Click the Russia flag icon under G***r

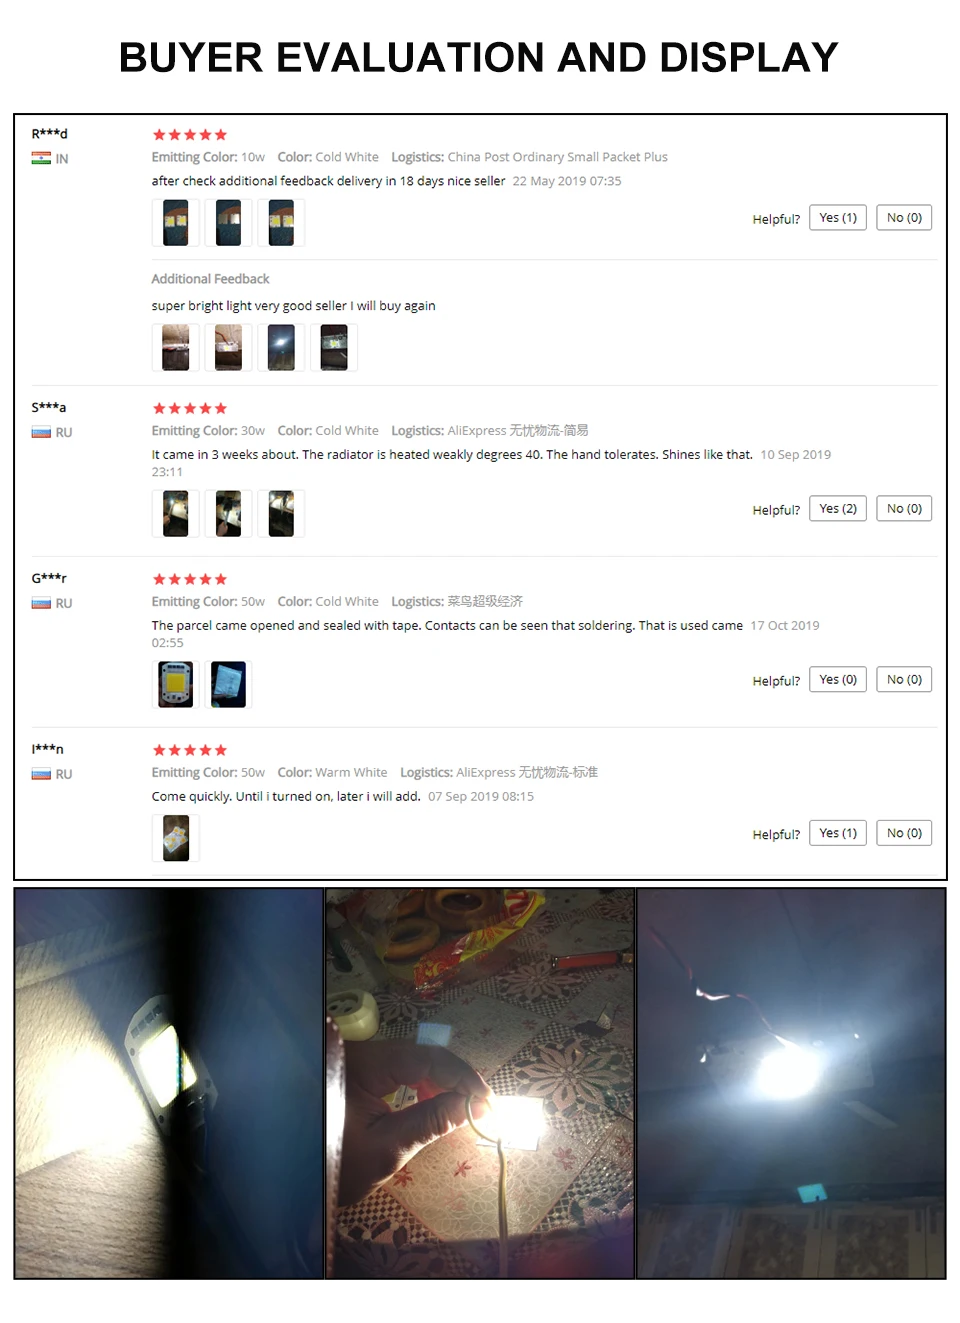[41, 603]
